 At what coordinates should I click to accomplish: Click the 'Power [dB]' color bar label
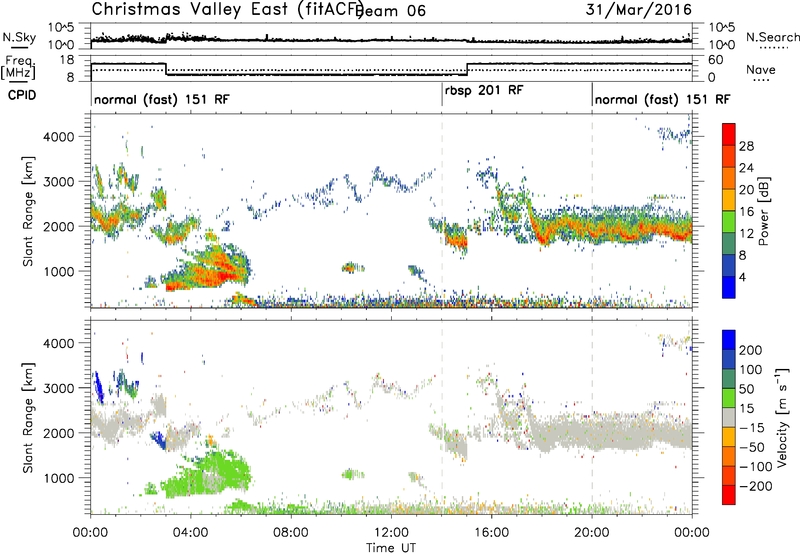pyautogui.click(x=763, y=211)
